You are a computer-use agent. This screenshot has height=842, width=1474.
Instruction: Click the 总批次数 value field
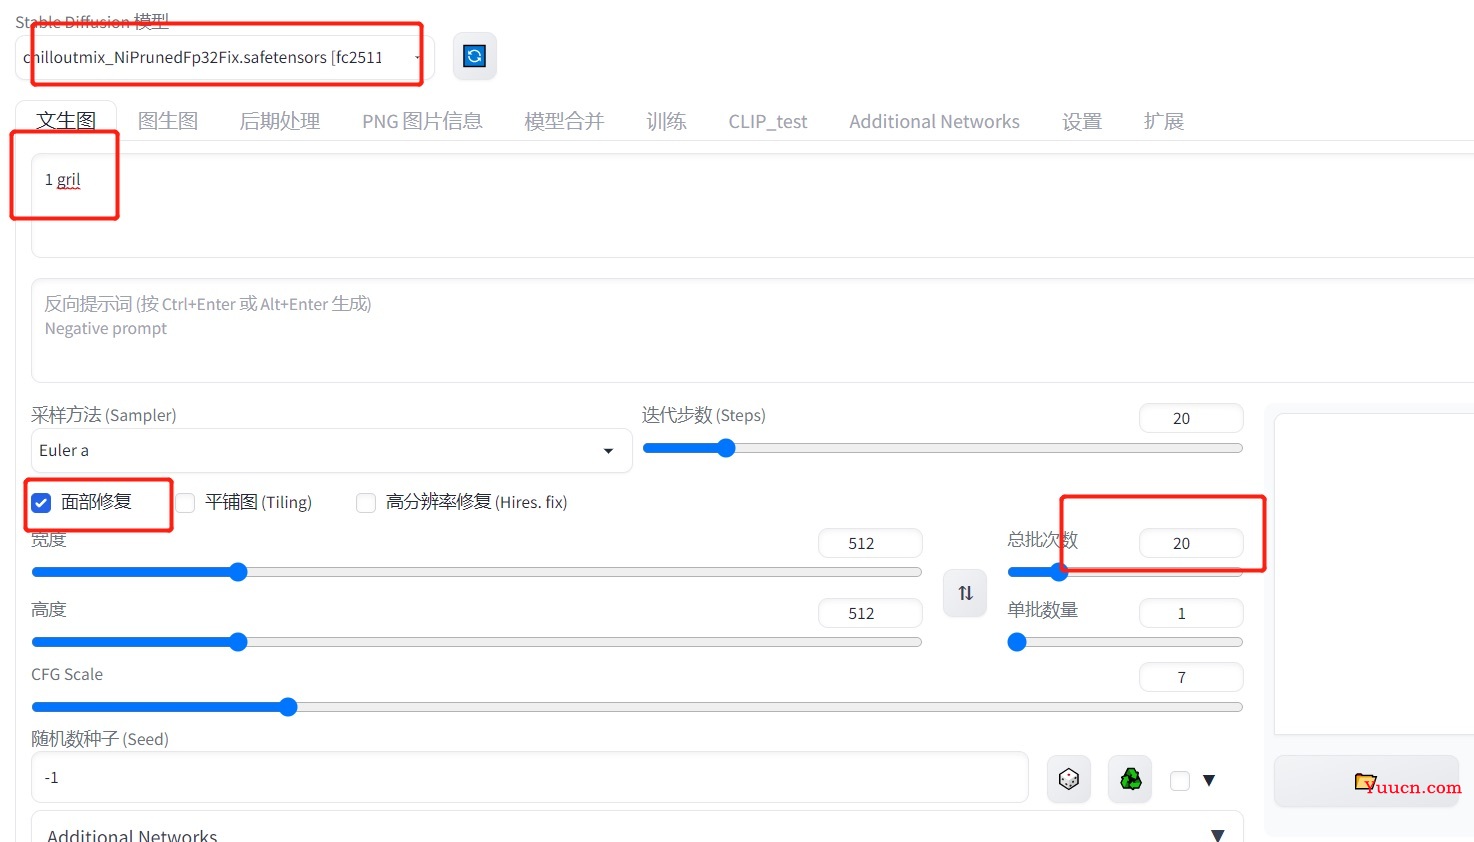click(x=1191, y=543)
